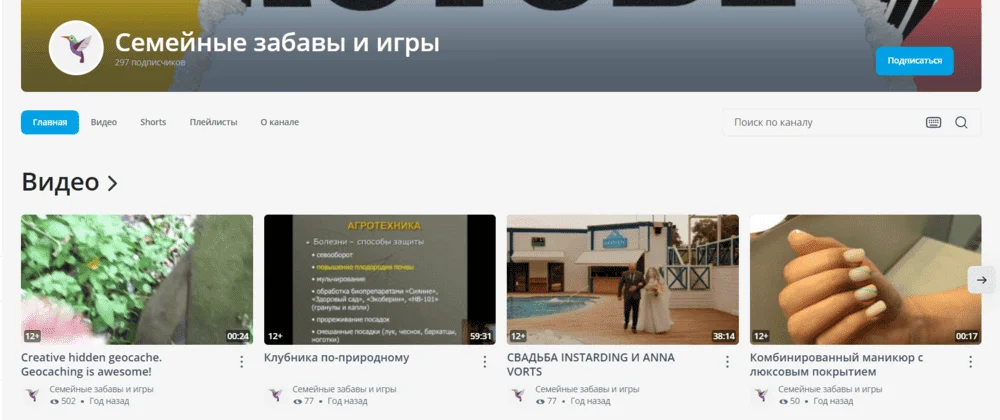Click the 50 views count
Image resolution: width=1000 pixels, height=420 pixels.
[790, 402]
